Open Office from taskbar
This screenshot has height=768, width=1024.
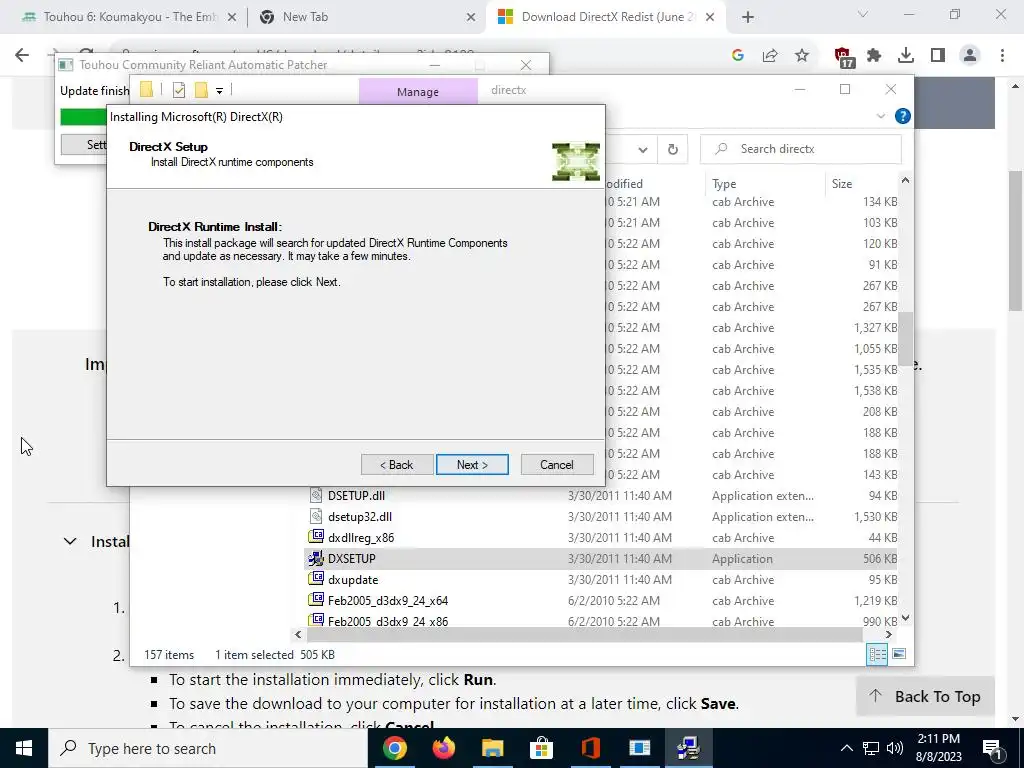[x=590, y=748]
